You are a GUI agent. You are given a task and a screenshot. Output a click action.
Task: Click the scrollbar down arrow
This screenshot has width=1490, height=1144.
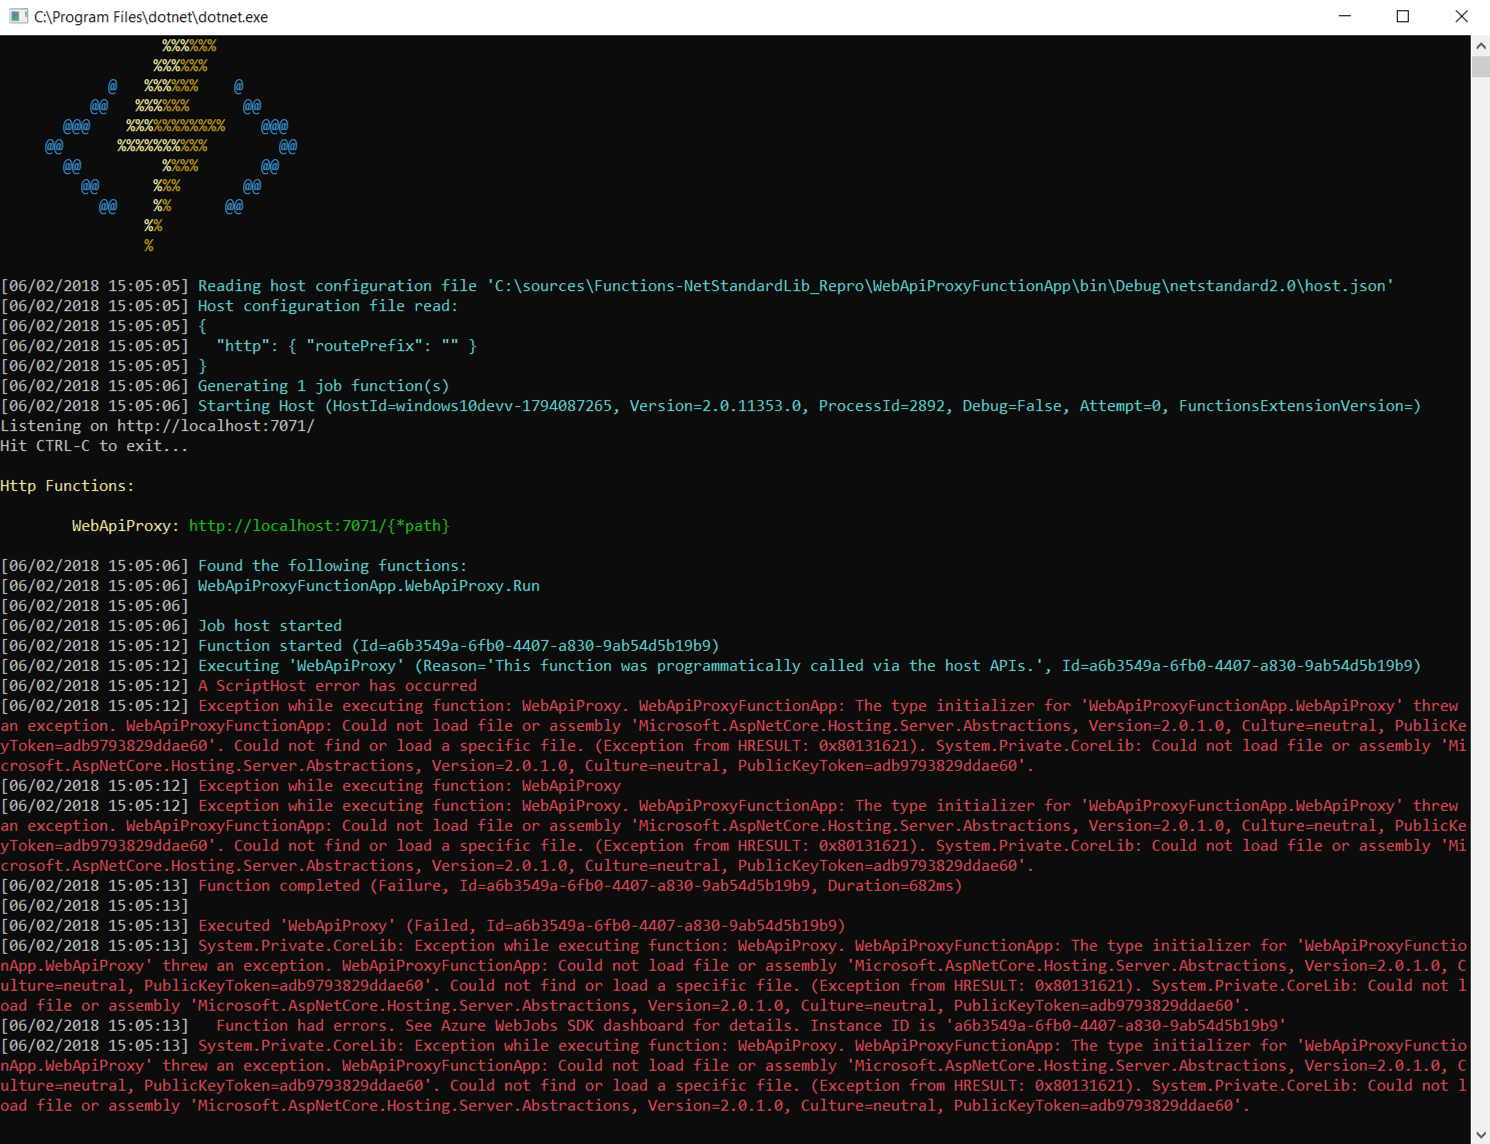point(1480,1133)
